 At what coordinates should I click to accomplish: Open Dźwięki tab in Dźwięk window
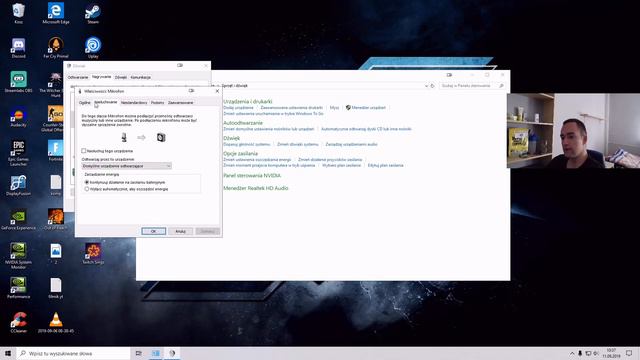pyautogui.click(x=121, y=77)
